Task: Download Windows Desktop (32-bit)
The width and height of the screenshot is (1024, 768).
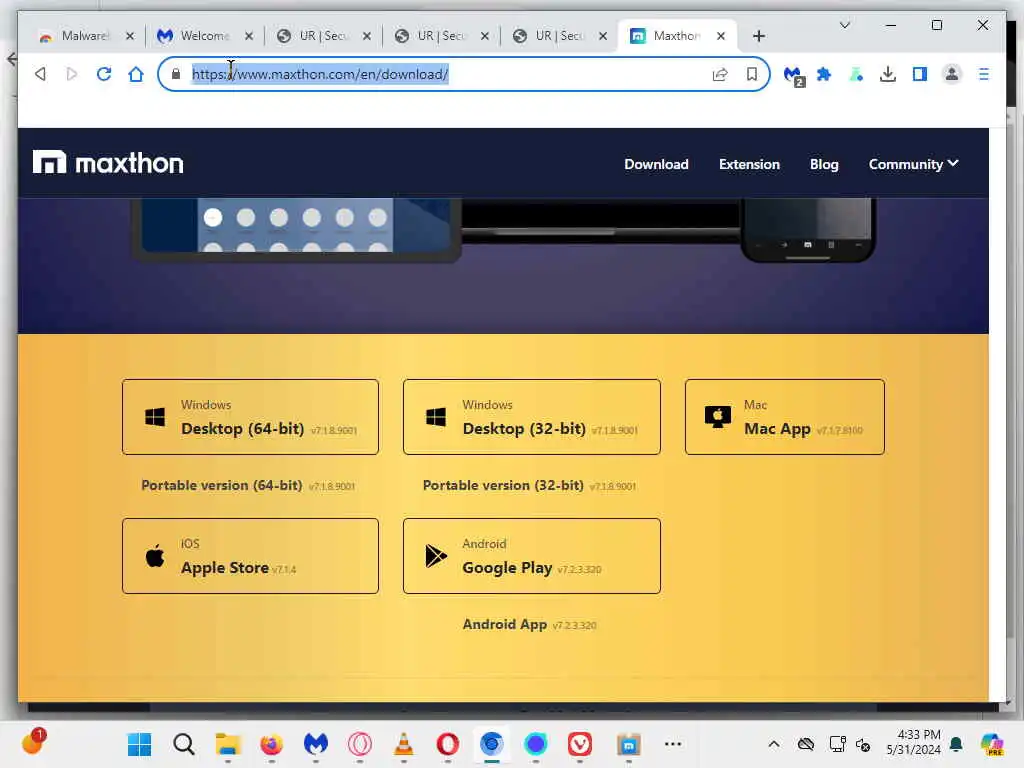Action: (532, 417)
